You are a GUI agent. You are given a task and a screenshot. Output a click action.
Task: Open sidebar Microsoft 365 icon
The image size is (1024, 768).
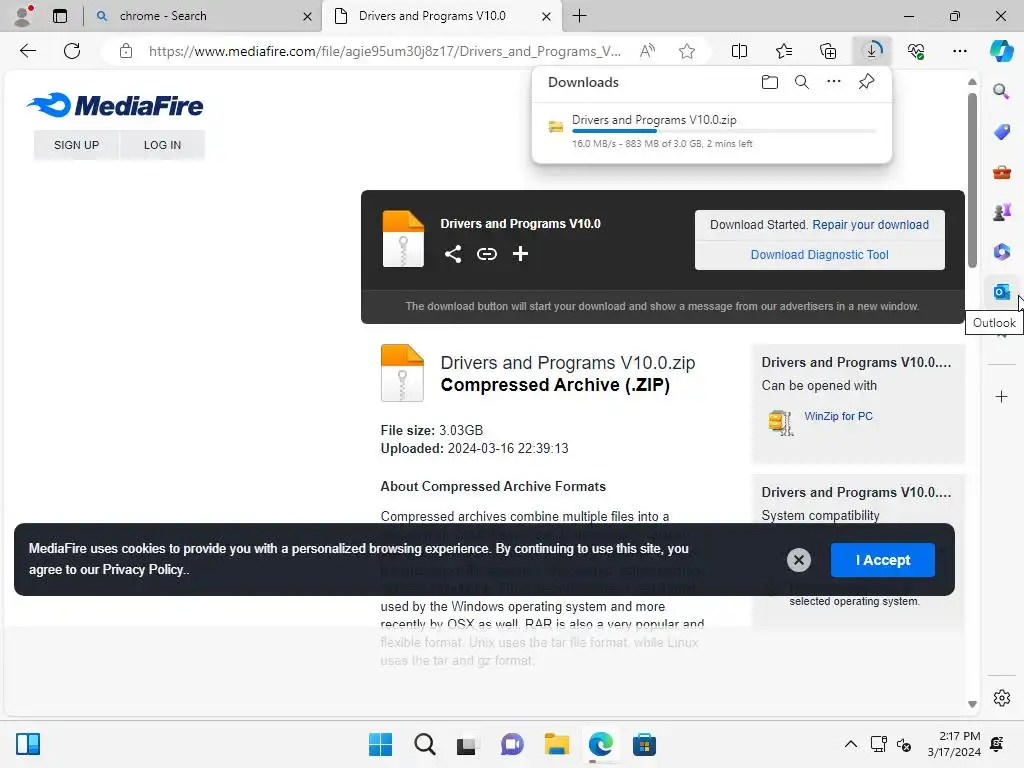coord(1001,252)
